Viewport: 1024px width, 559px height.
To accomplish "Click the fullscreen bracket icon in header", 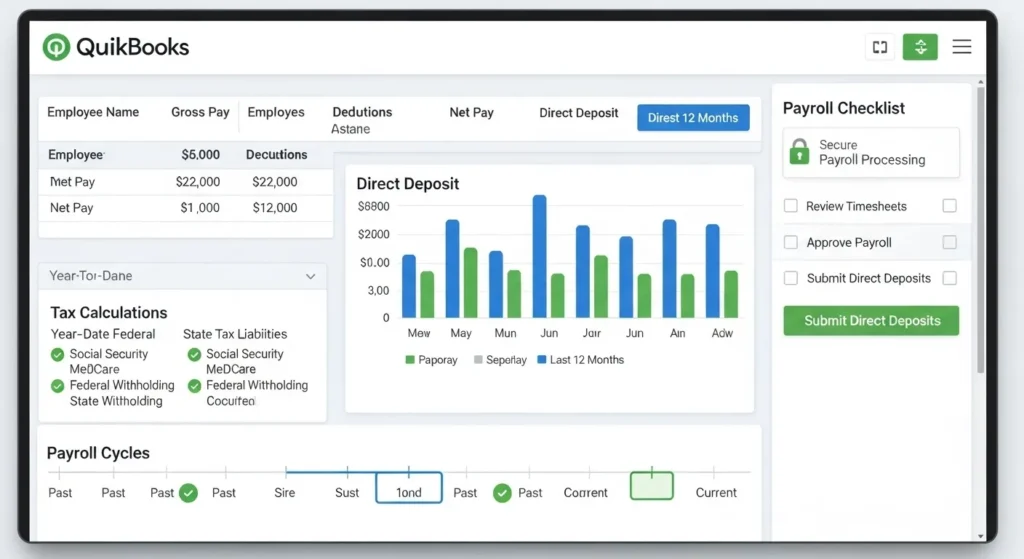I will coord(880,47).
